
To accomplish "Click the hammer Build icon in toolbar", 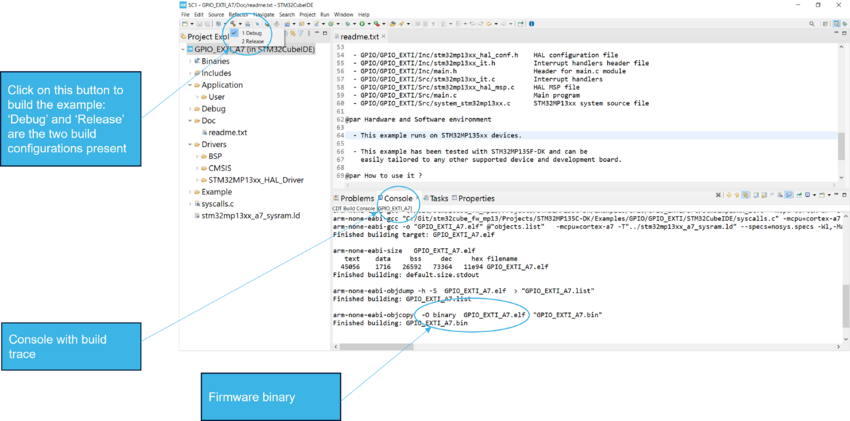I will (x=233, y=24).
